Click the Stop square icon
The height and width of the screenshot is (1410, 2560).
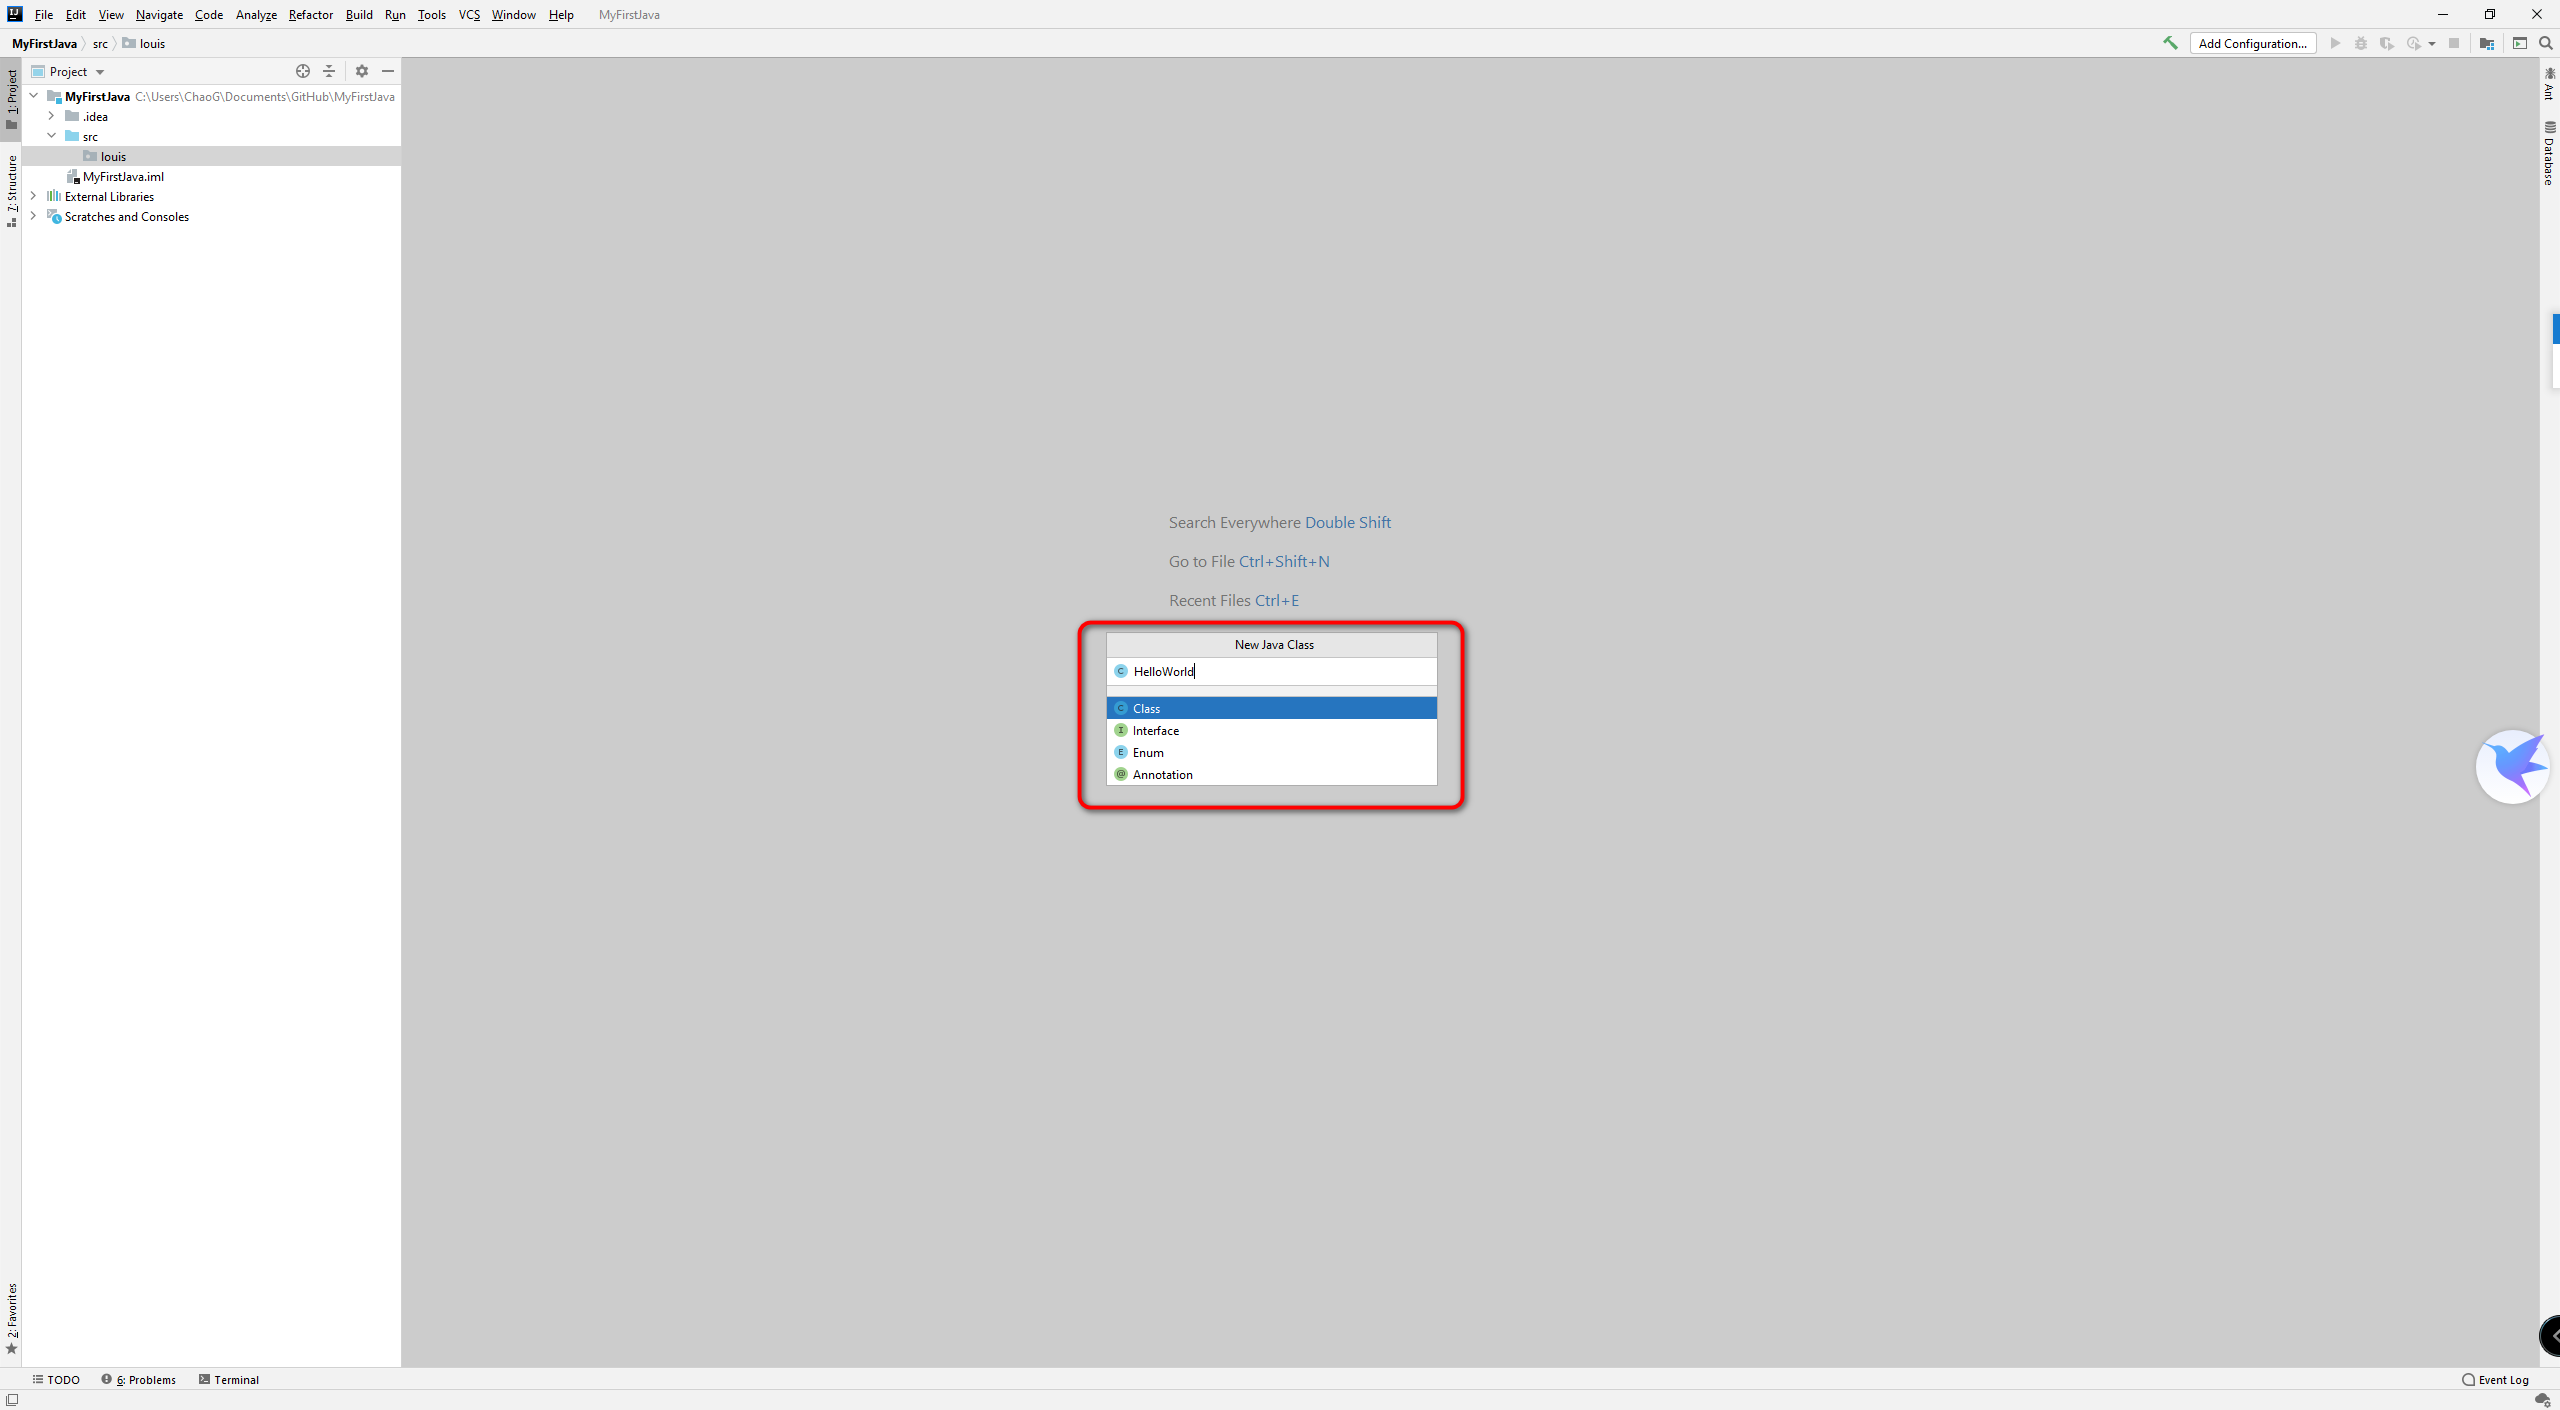(2454, 43)
